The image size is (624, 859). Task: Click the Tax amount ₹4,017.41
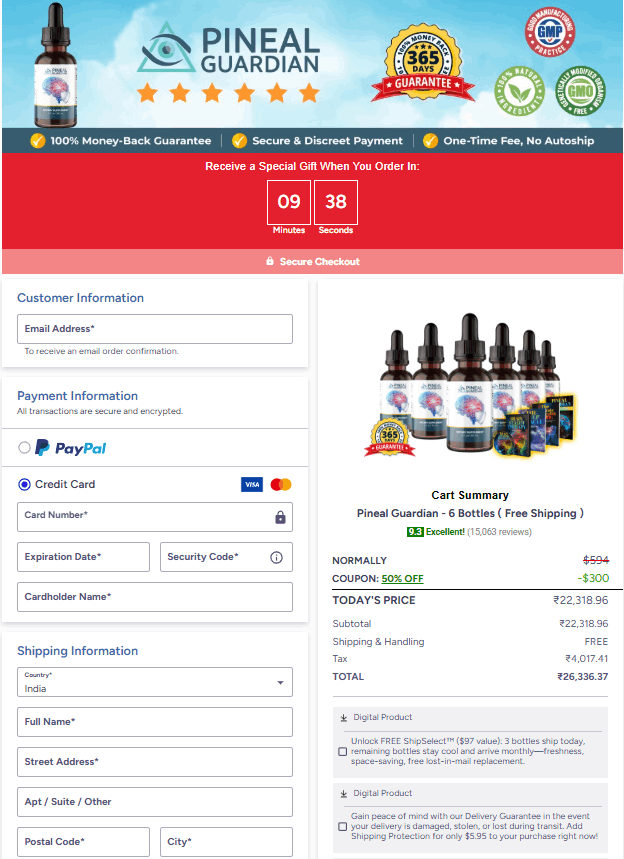point(587,658)
